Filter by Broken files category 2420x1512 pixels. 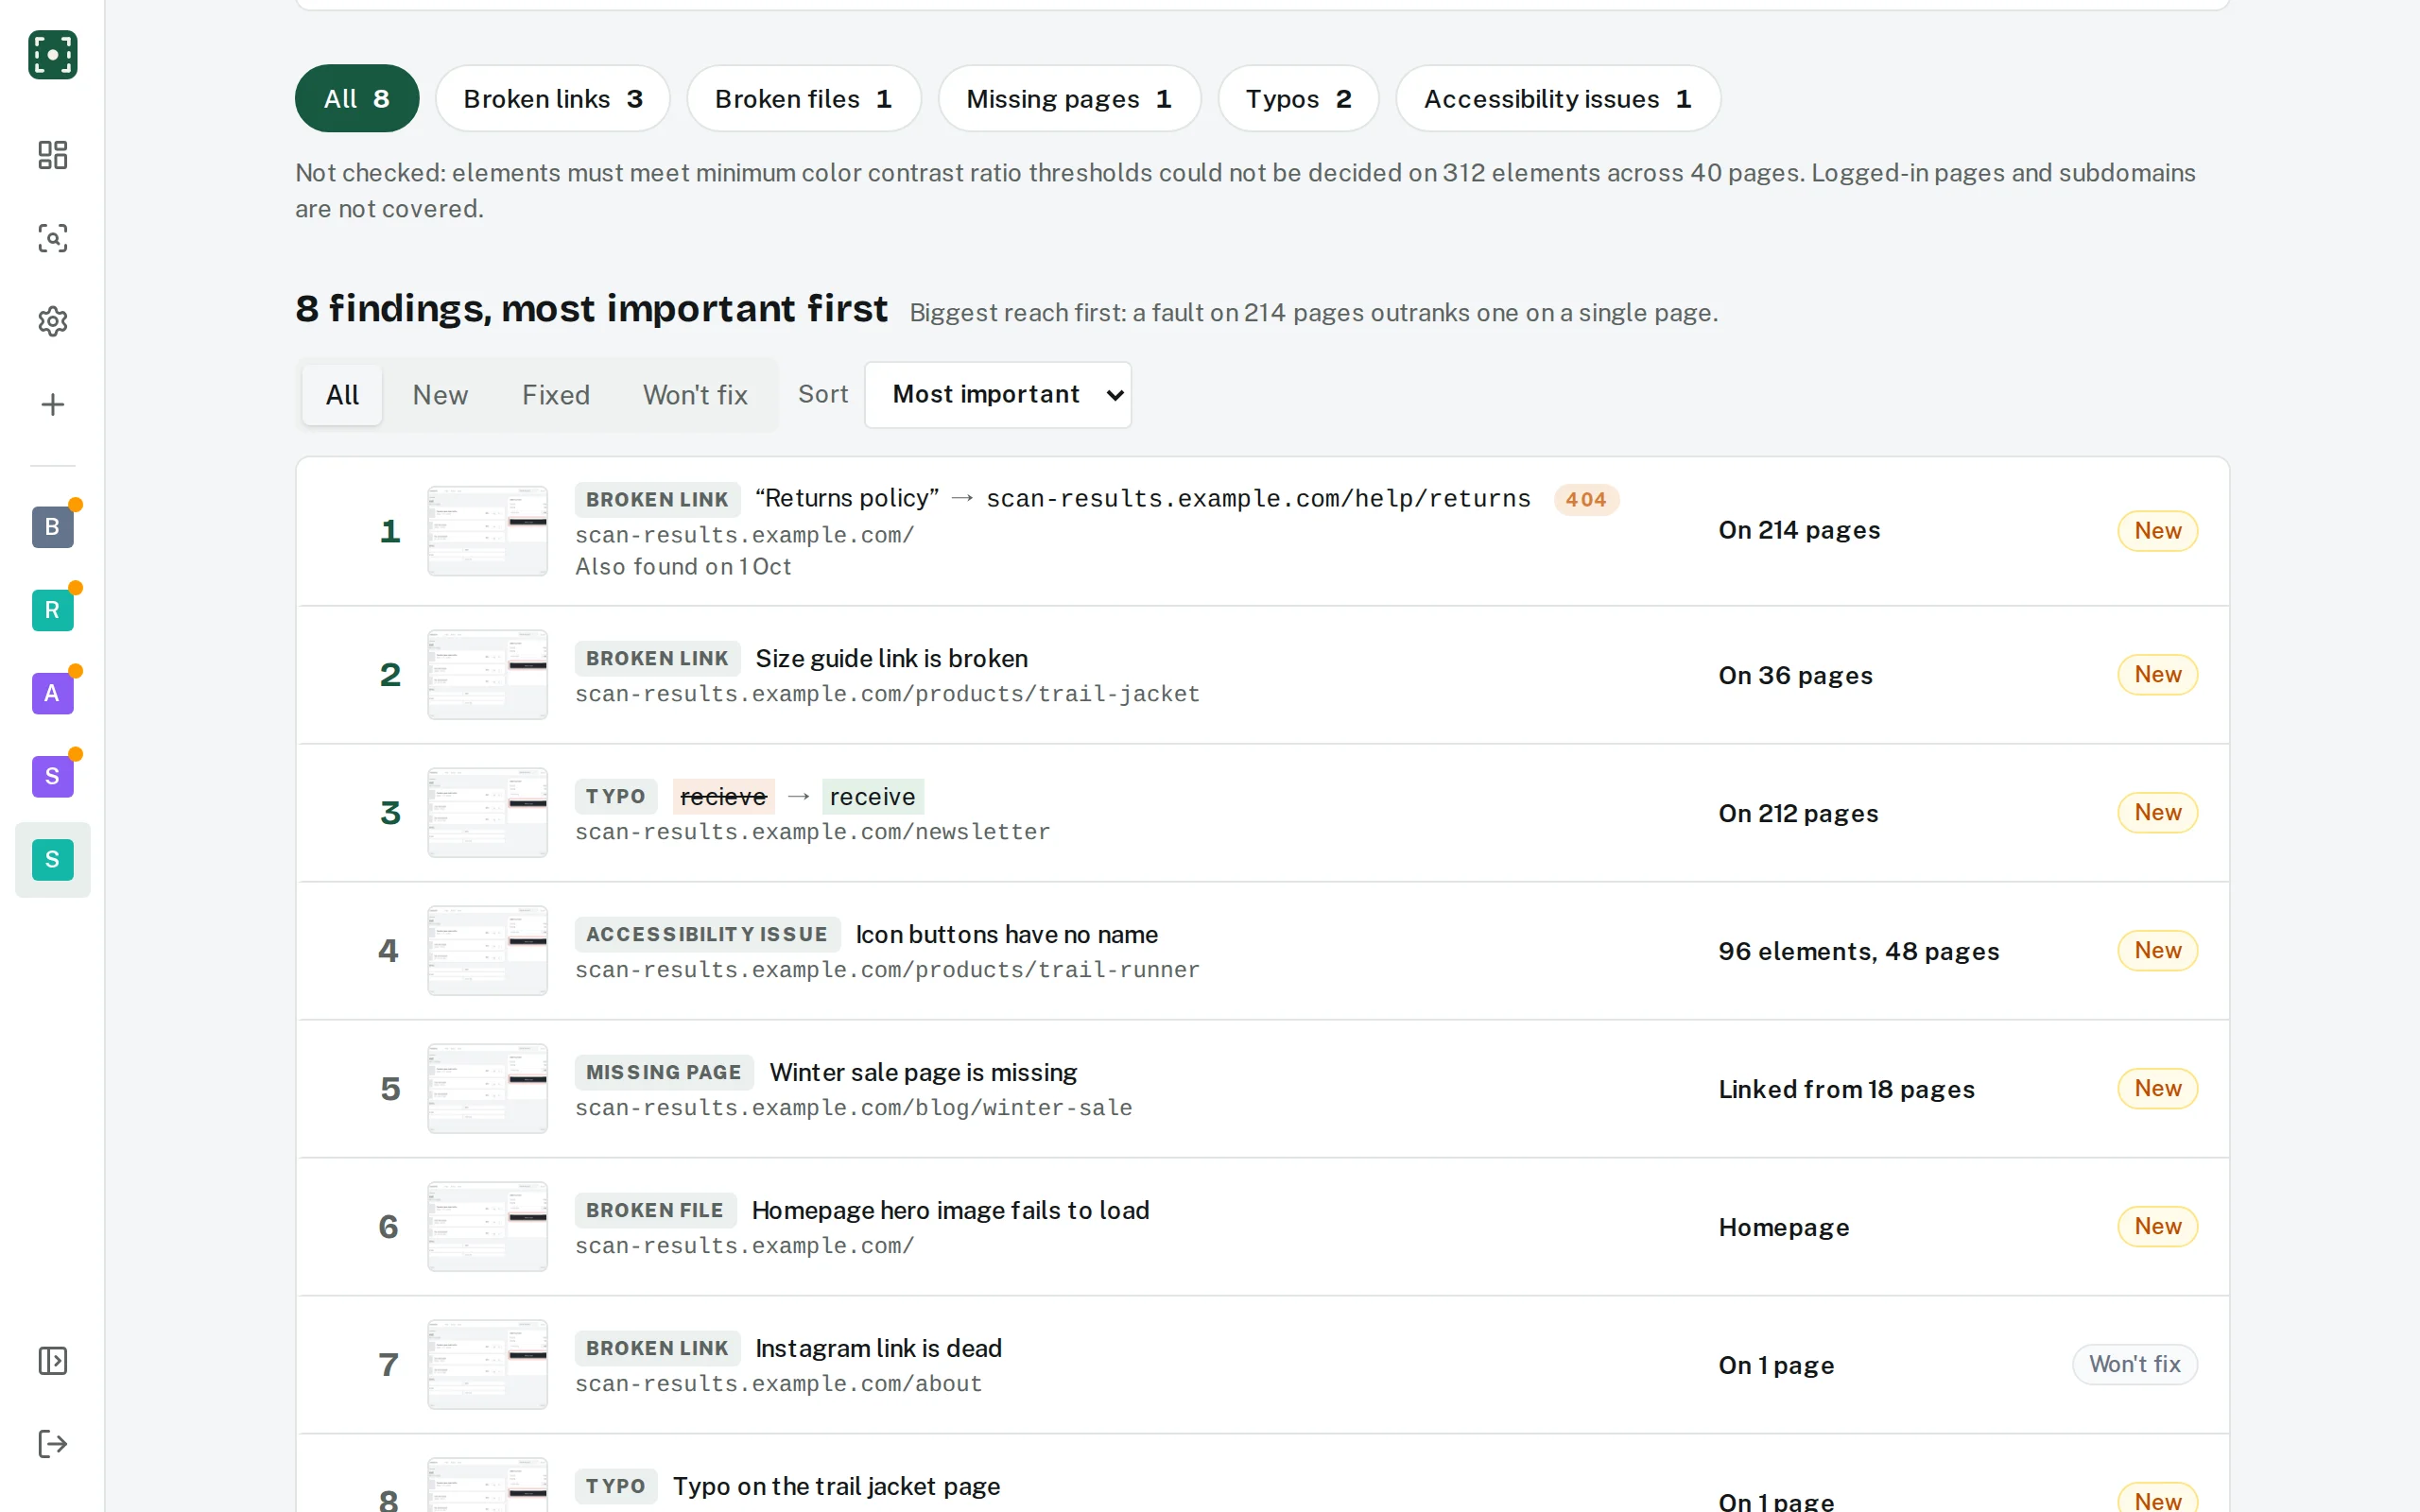(x=804, y=98)
